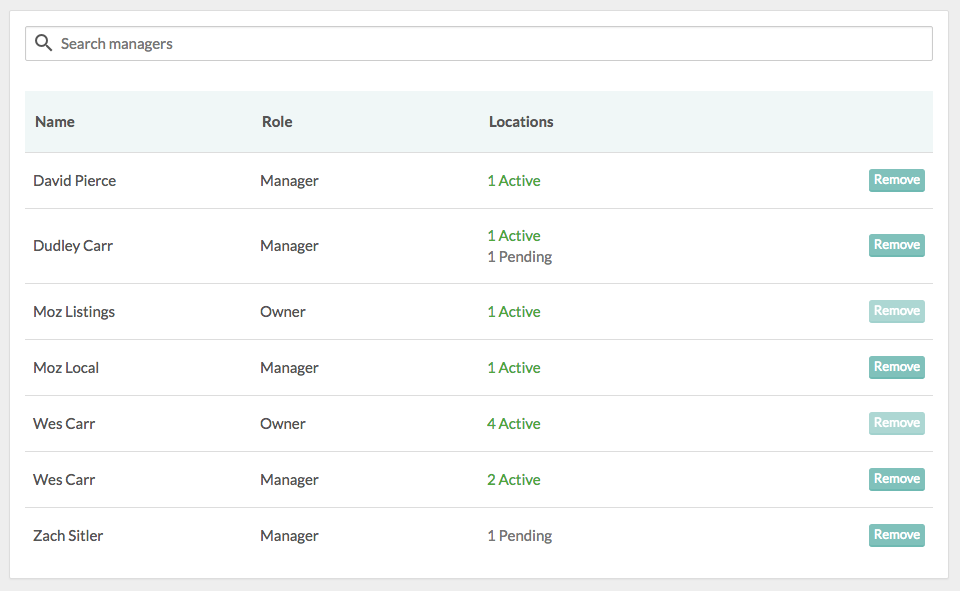Remove Wes Carr with the Manager role
The width and height of the screenshot is (960, 591).
[896, 479]
